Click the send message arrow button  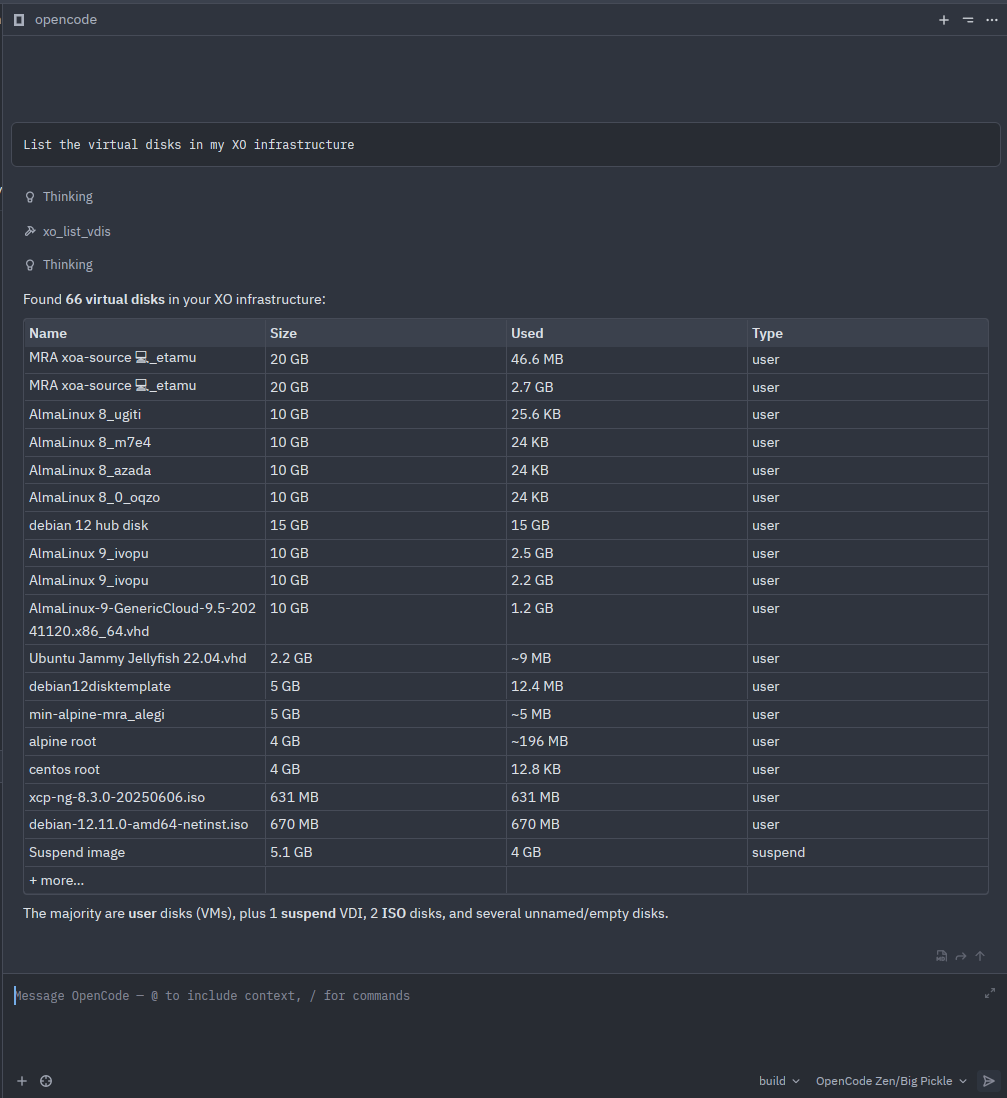click(x=988, y=1081)
